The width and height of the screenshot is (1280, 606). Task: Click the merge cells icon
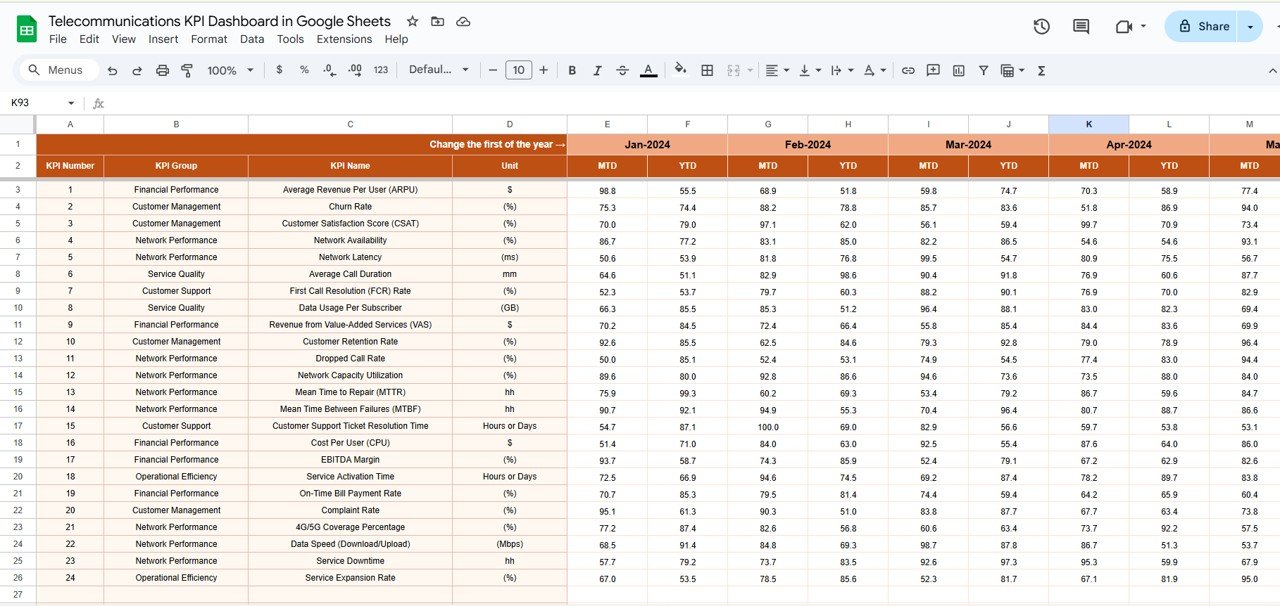[x=733, y=70]
